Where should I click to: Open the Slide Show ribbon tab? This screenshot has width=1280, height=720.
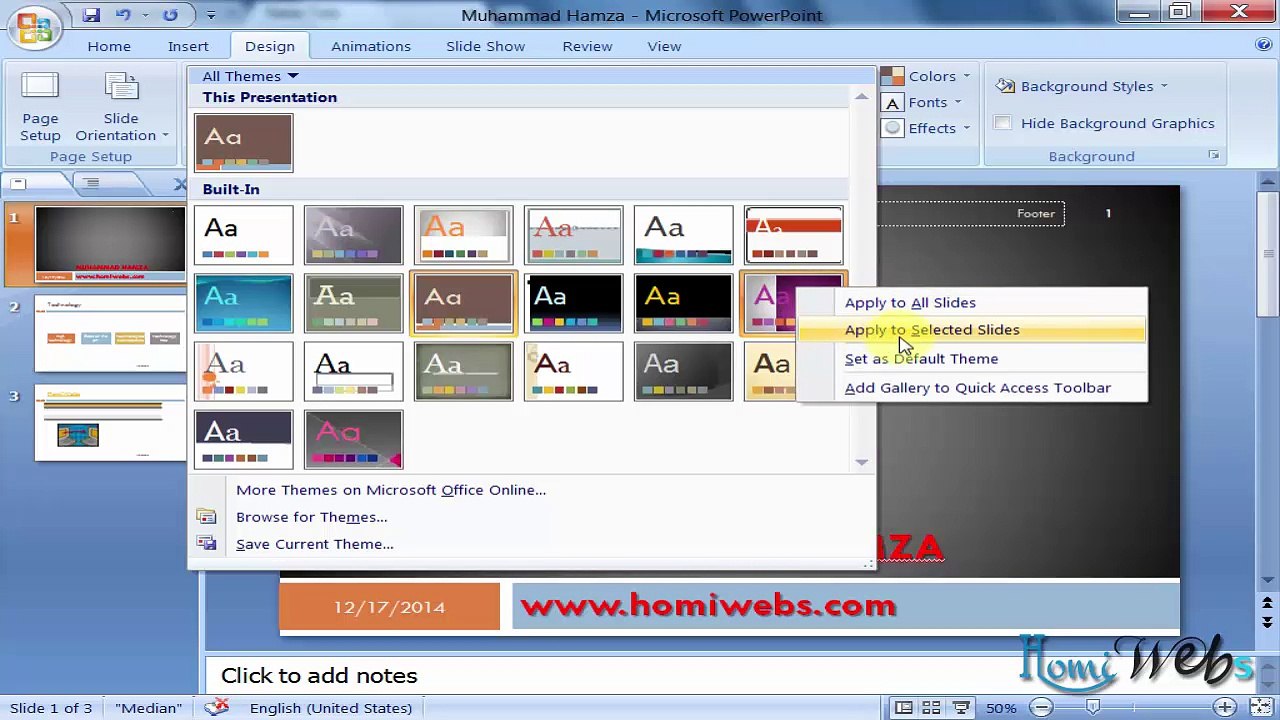click(485, 46)
